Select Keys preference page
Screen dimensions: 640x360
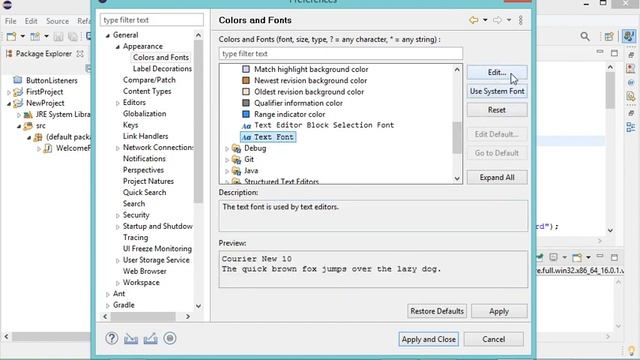tap(131, 125)
